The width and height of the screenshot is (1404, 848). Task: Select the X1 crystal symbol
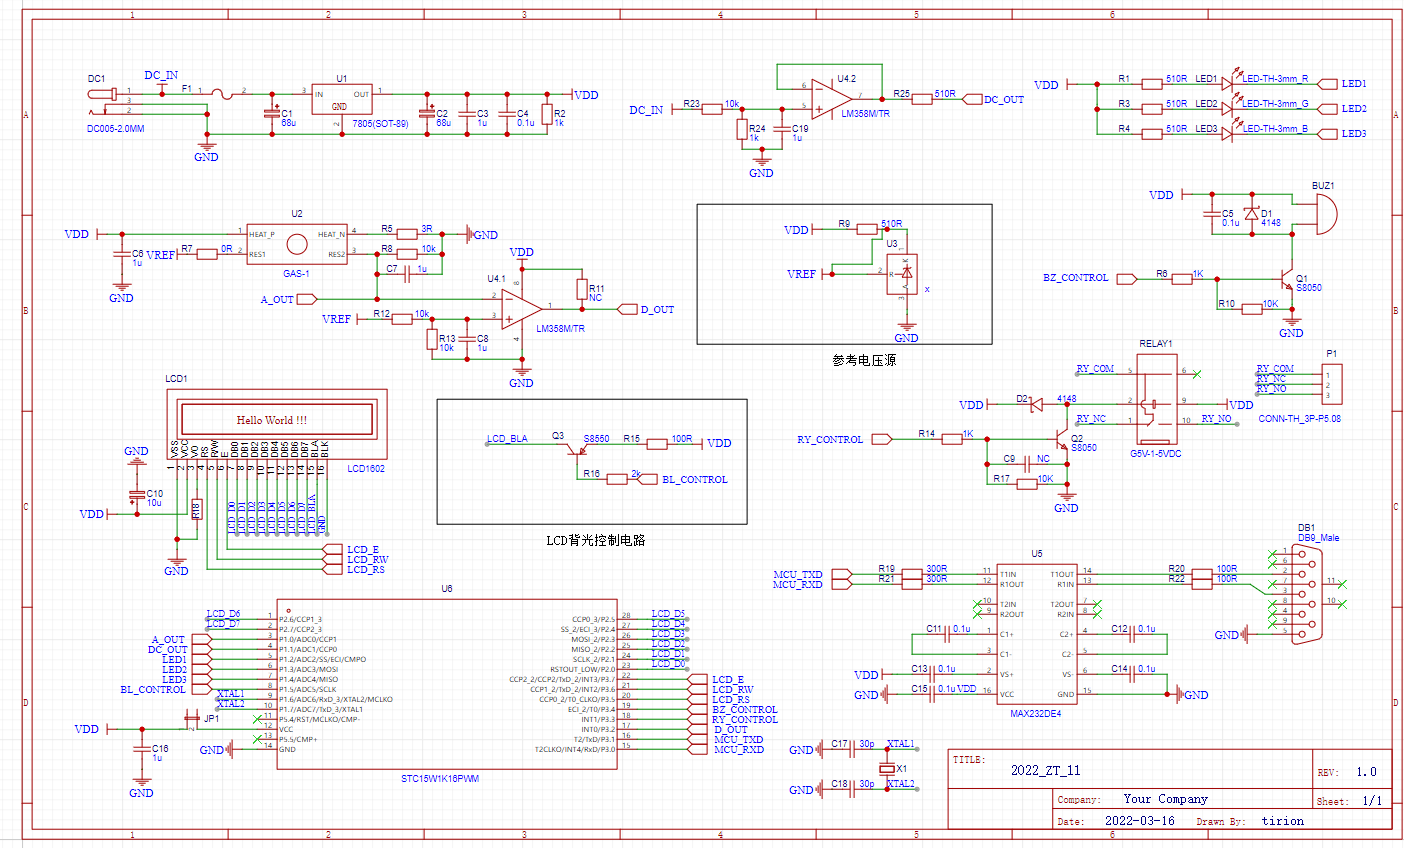pos(886,768)
